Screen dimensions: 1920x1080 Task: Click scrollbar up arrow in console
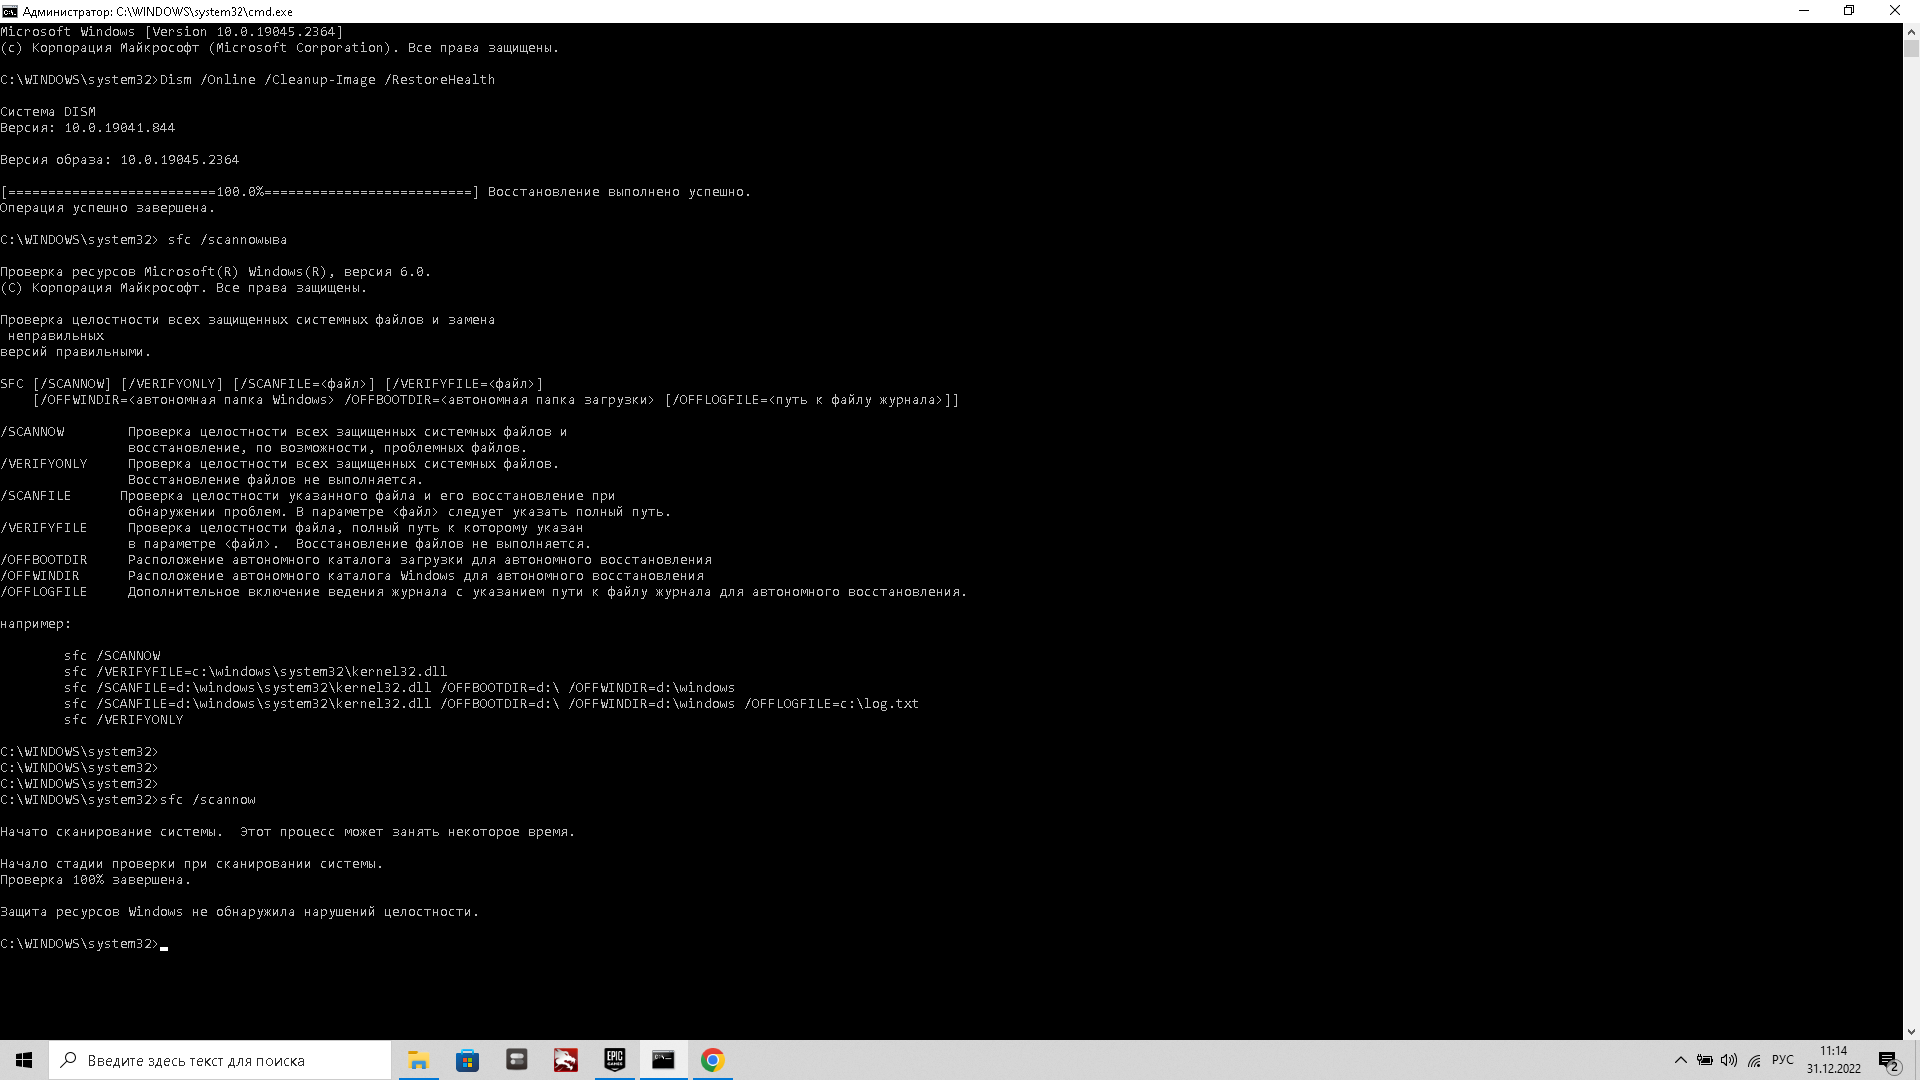click(x=1911, y=31)
